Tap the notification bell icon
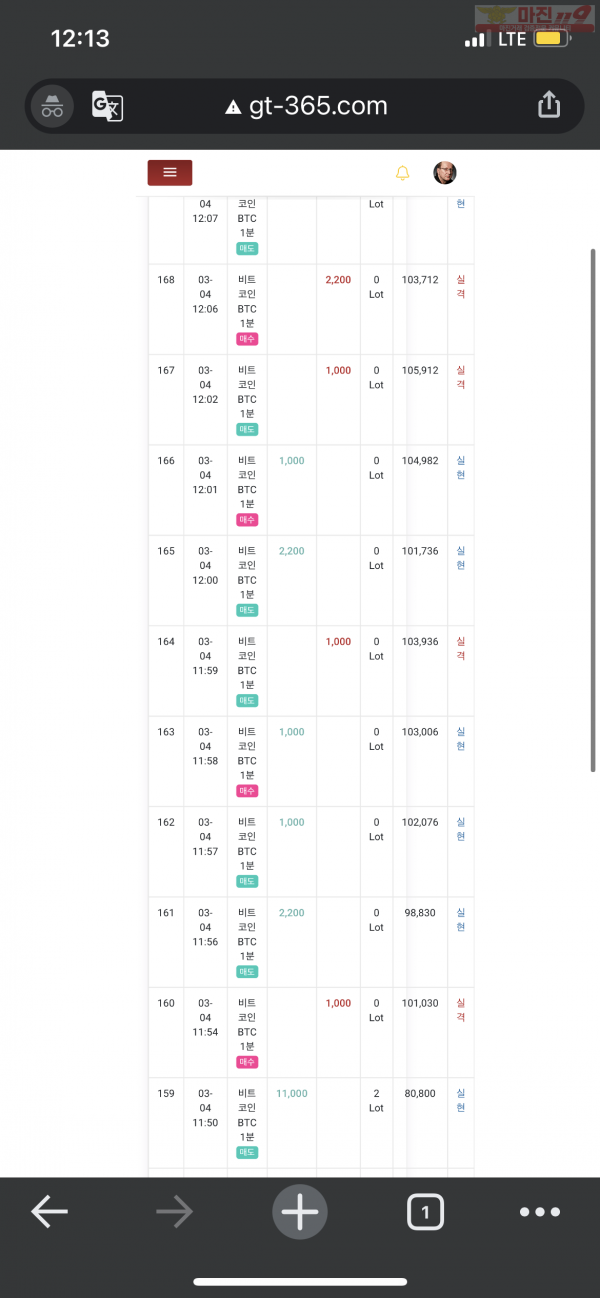600x1298 pixels. coord(402,173)
